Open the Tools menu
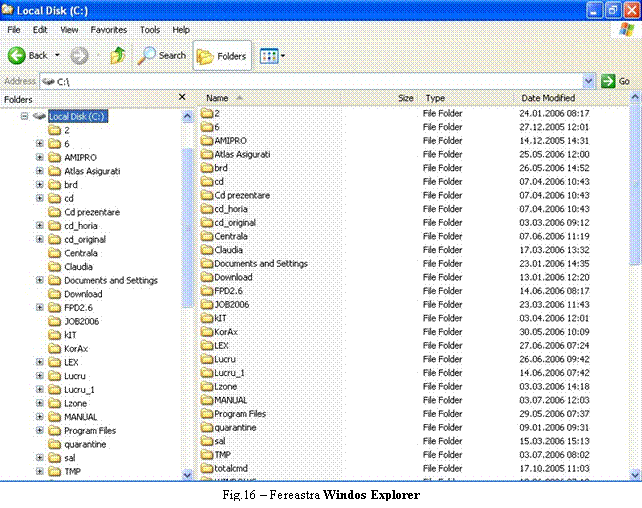This screenshot has width=642, height=508. [150, 30]
